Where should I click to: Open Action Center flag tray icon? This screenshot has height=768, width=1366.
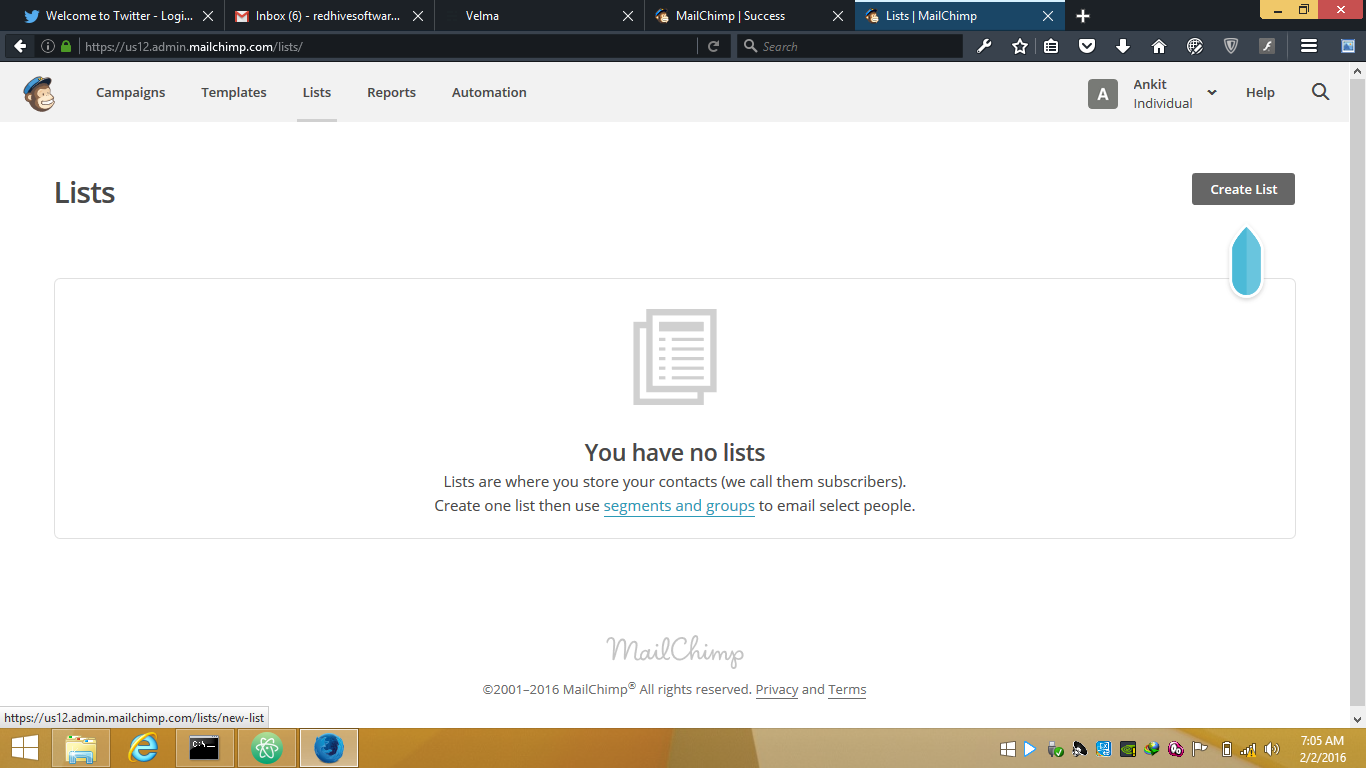pos(1200,749)
